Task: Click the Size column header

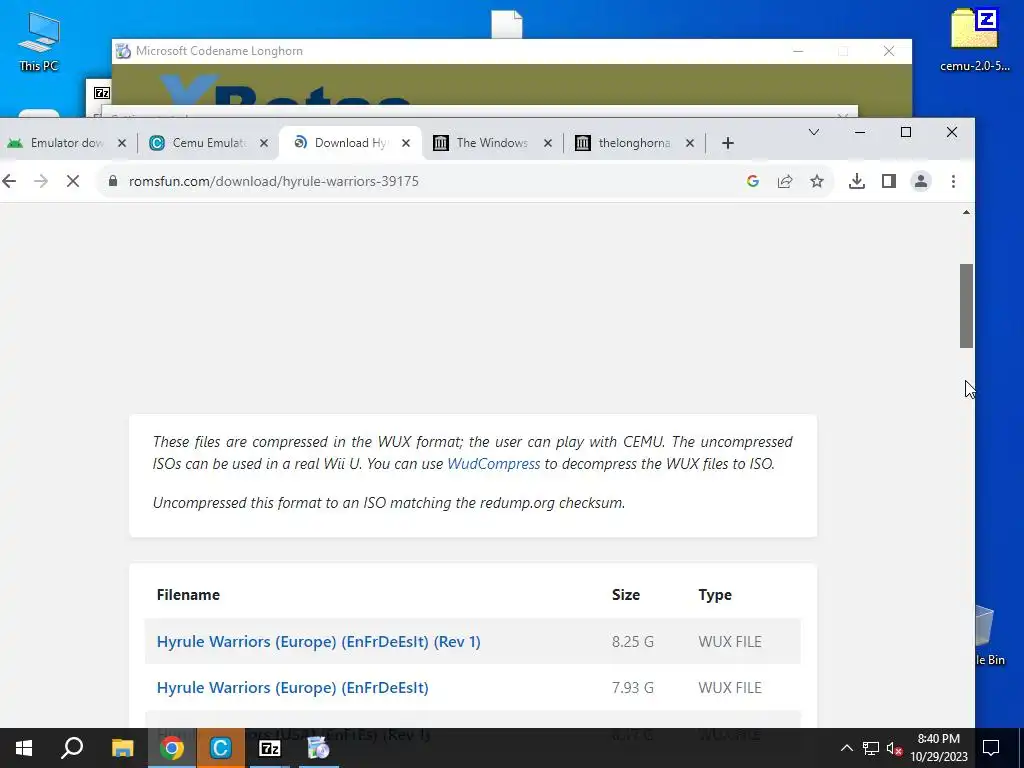Action: tap(626, 595)
